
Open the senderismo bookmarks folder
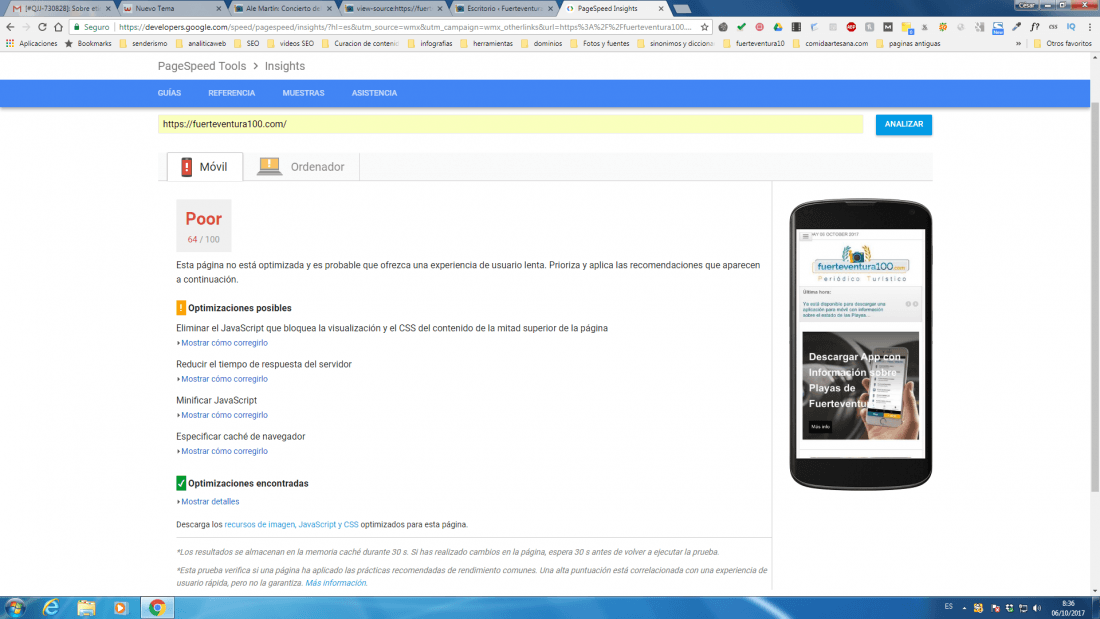(143, 44)
